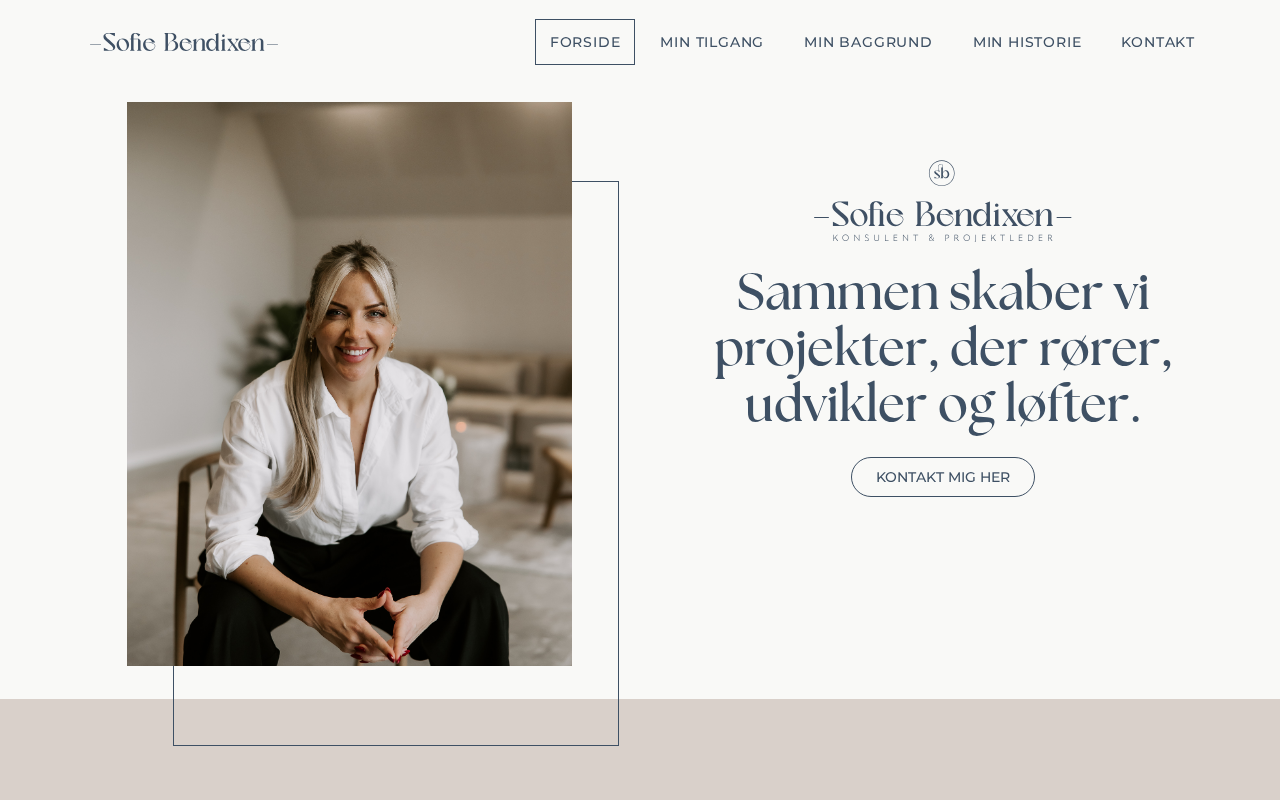Screen dimensions: 1280x800
Task: Click the portrait photo of Sofie
Action: [349, 384]
